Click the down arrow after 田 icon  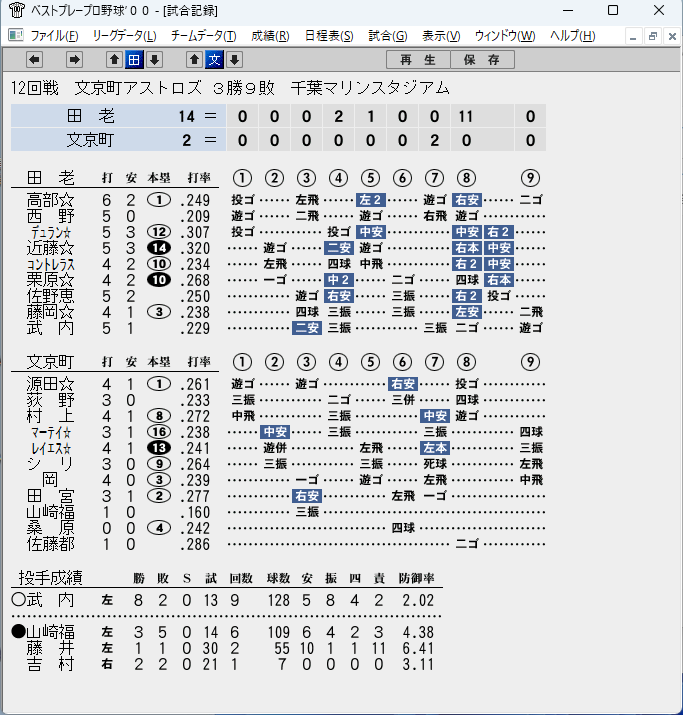(154, 59)
